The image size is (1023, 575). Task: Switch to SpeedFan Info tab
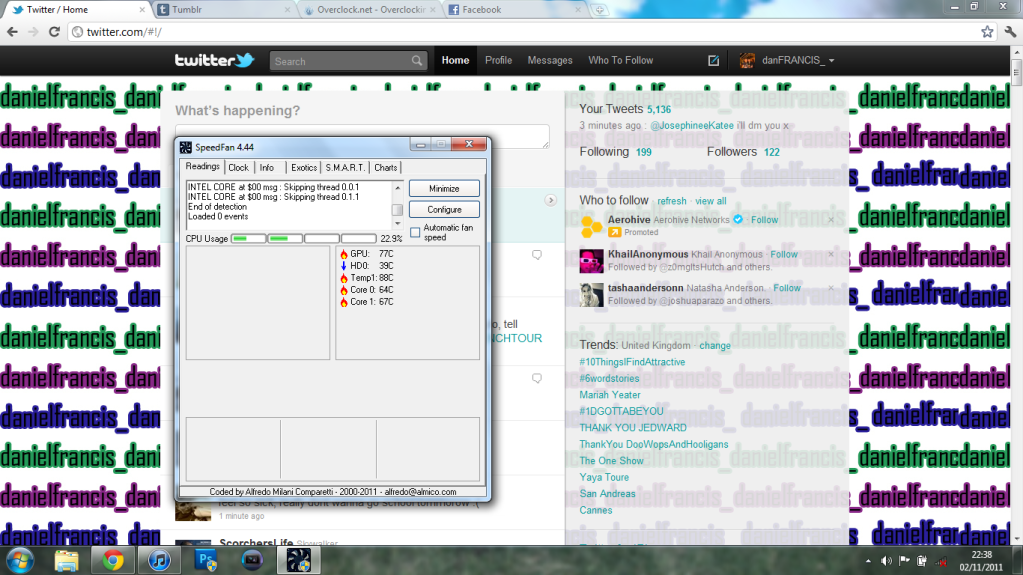click(267, 168)
